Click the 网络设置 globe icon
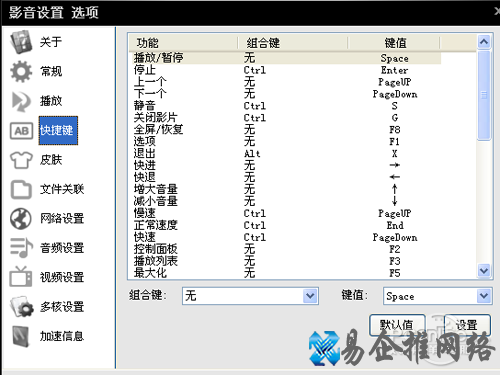The image size is (500, 375). [21, 219]
